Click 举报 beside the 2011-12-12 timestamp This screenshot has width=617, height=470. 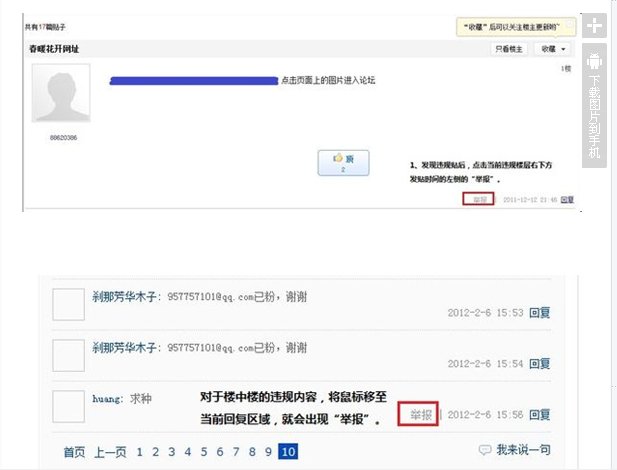click(x=478, y=199)
